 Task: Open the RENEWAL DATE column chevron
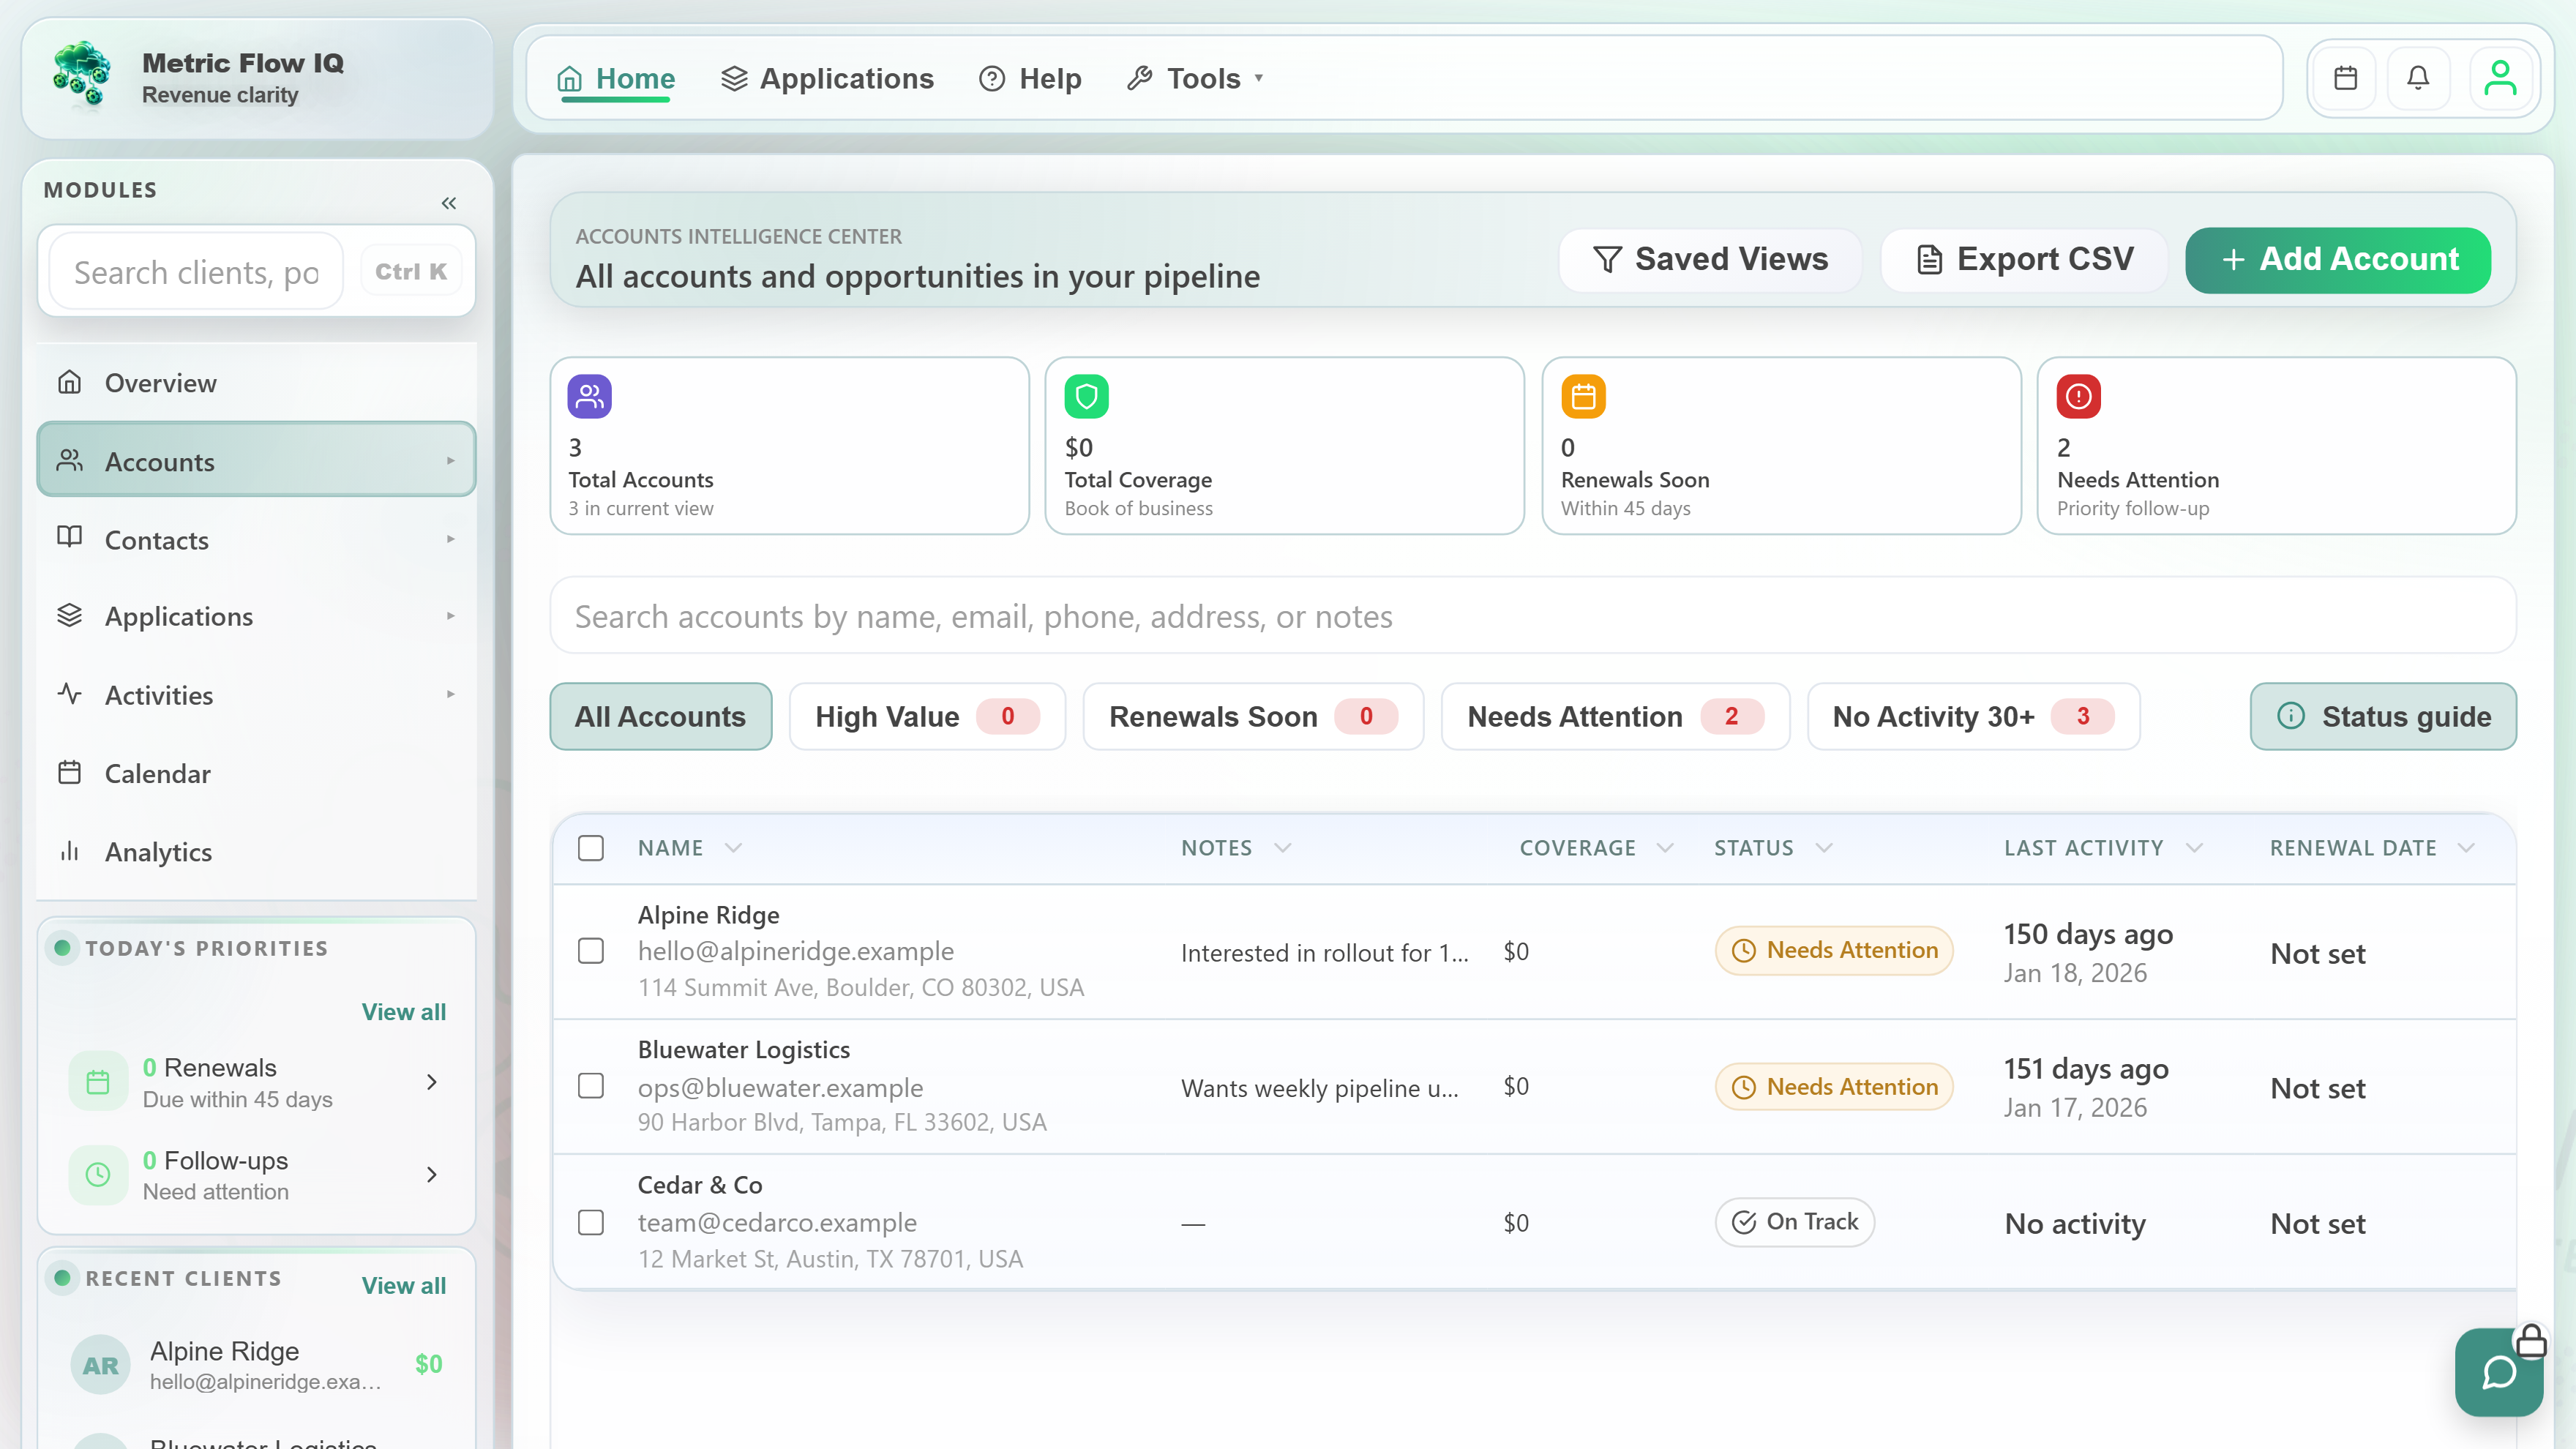[2466, 848]
